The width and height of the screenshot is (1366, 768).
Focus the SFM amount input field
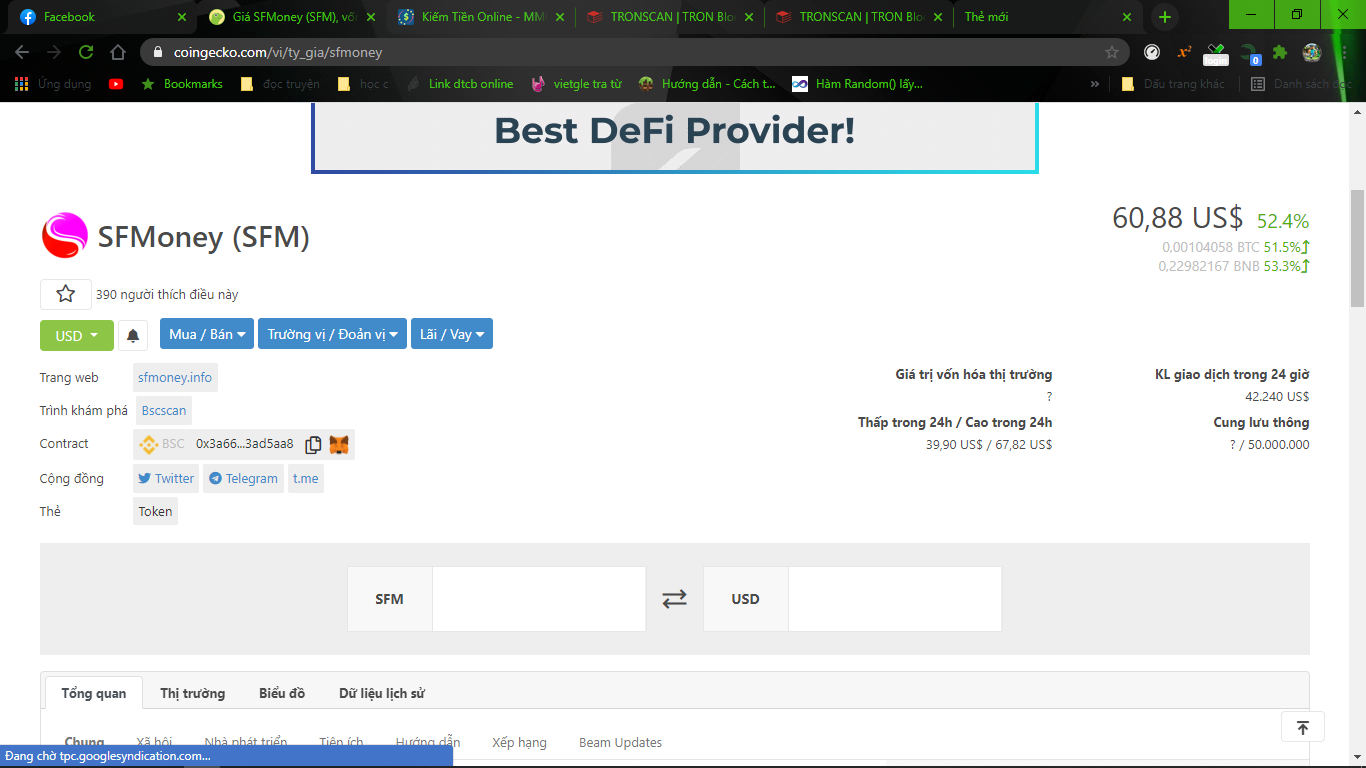539,599
